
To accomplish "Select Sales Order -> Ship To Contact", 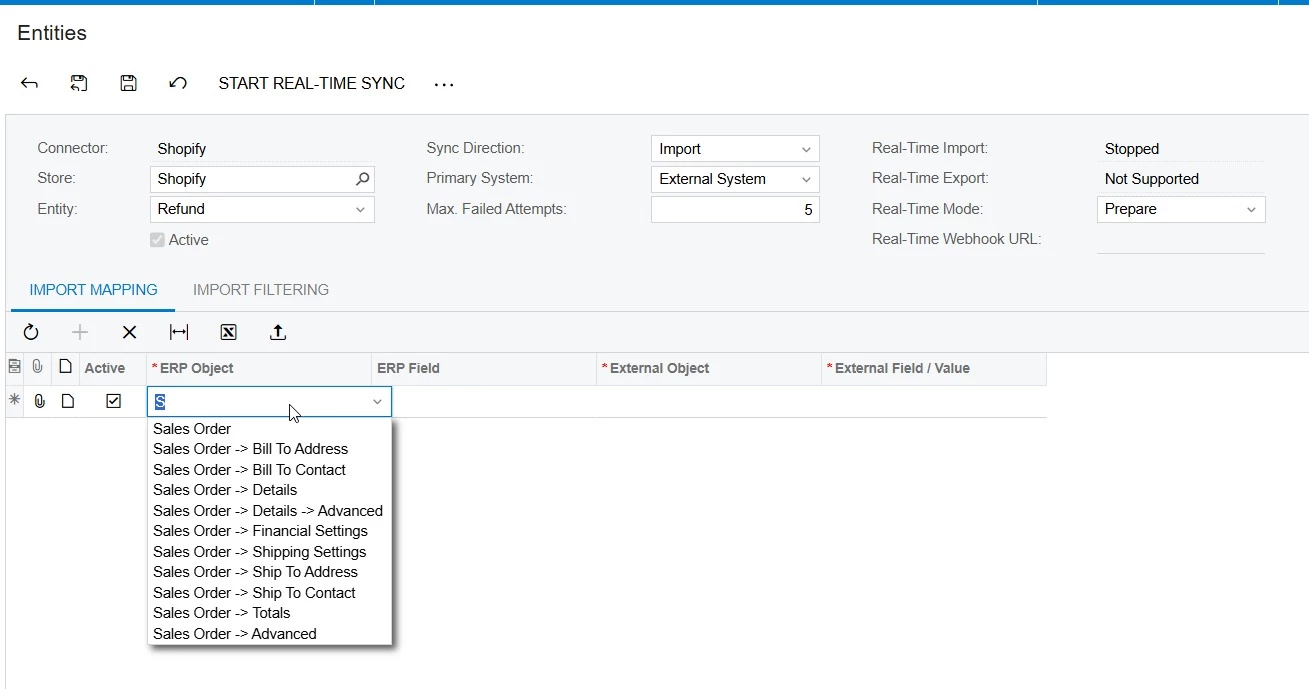I will tap(270, 593).
